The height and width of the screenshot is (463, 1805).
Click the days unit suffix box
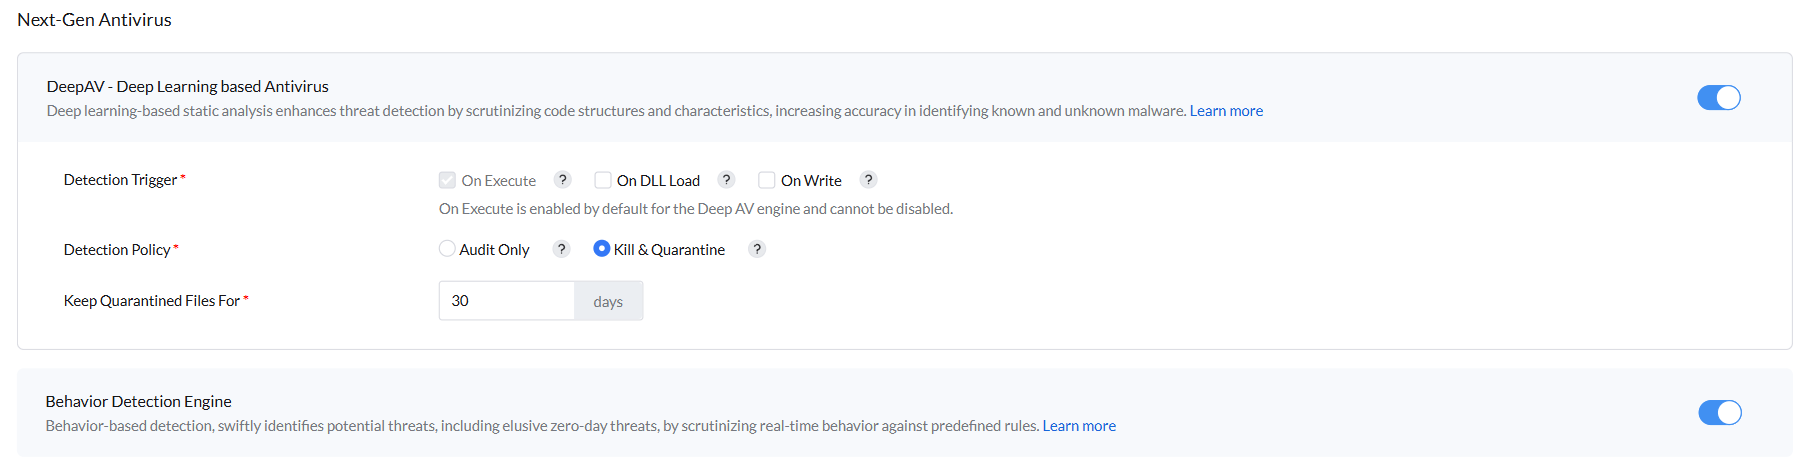click(608, 301)
